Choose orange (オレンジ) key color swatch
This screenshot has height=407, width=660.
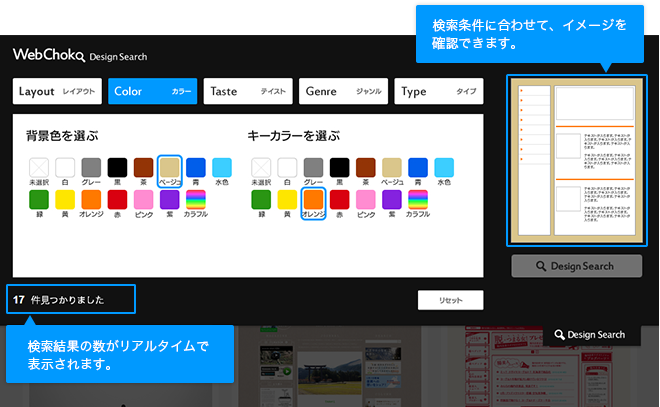point(313,200)
